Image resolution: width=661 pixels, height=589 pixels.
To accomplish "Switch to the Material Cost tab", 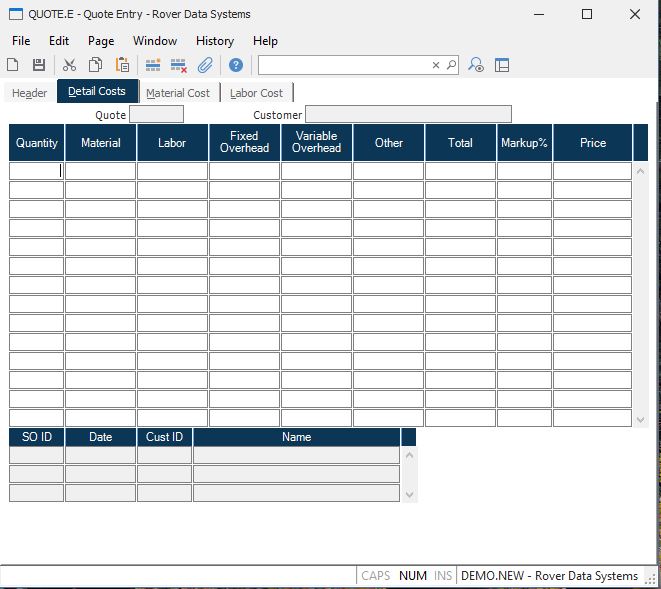I will point(178,93).
